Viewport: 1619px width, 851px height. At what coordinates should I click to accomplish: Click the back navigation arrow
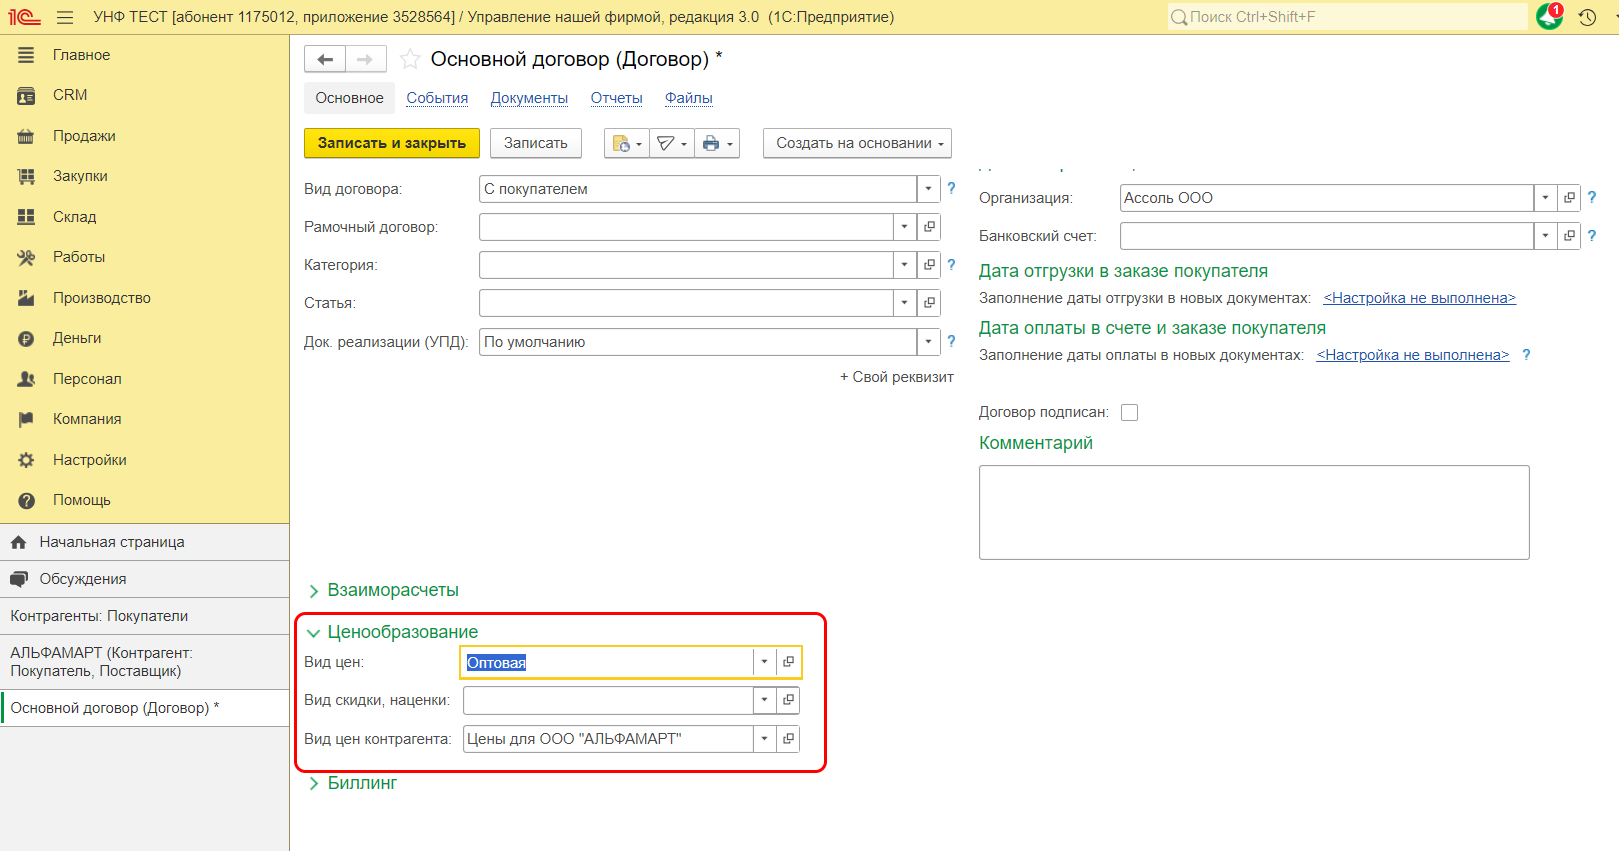[325, 60]
